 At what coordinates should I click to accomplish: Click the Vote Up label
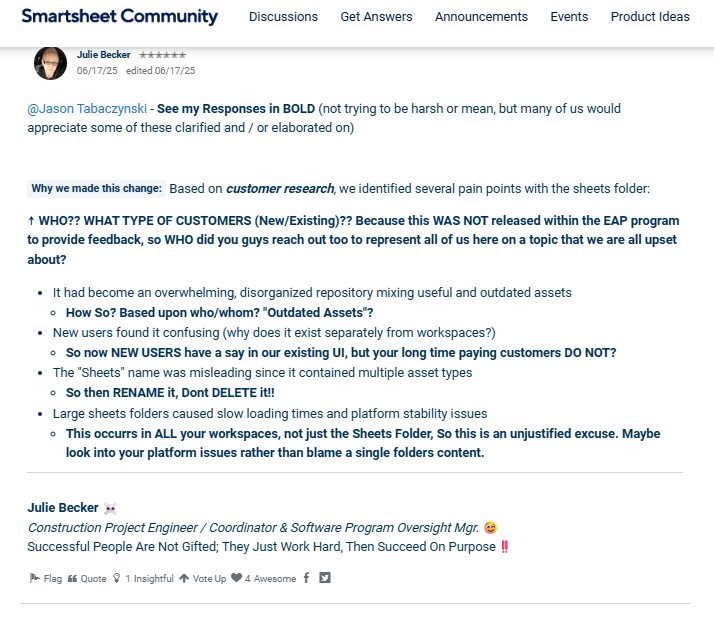(x=209, y=579)
